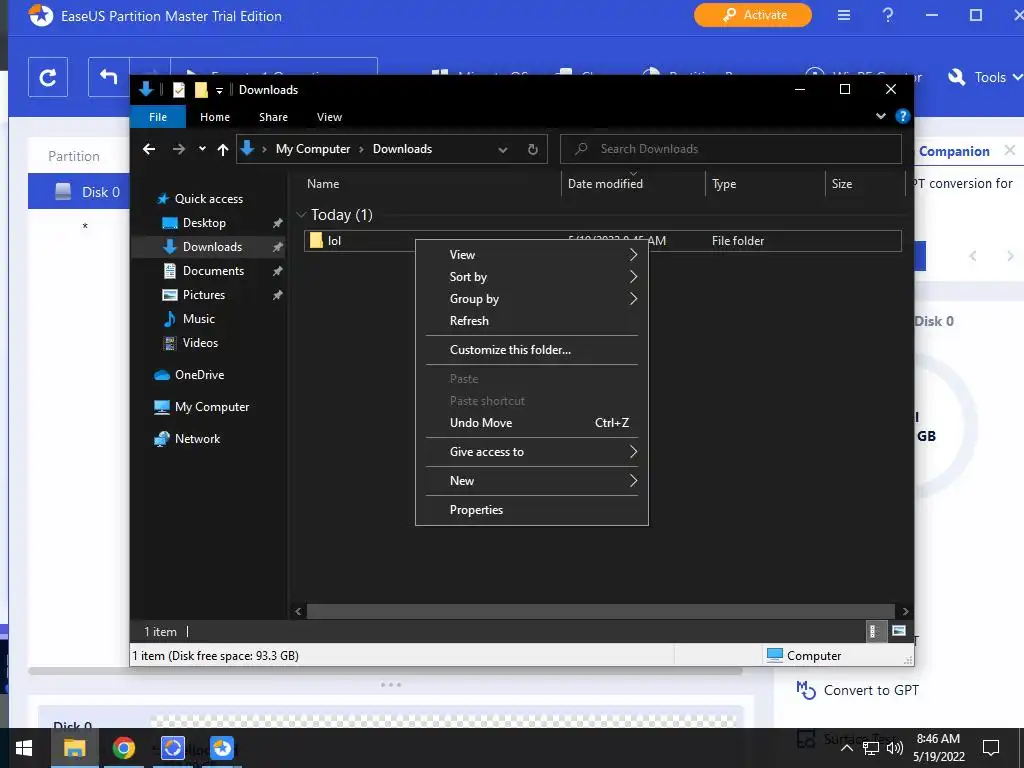Click the Convert to GPT link
Viewport: 1024px width, 768px height.
tap(857, 690)
